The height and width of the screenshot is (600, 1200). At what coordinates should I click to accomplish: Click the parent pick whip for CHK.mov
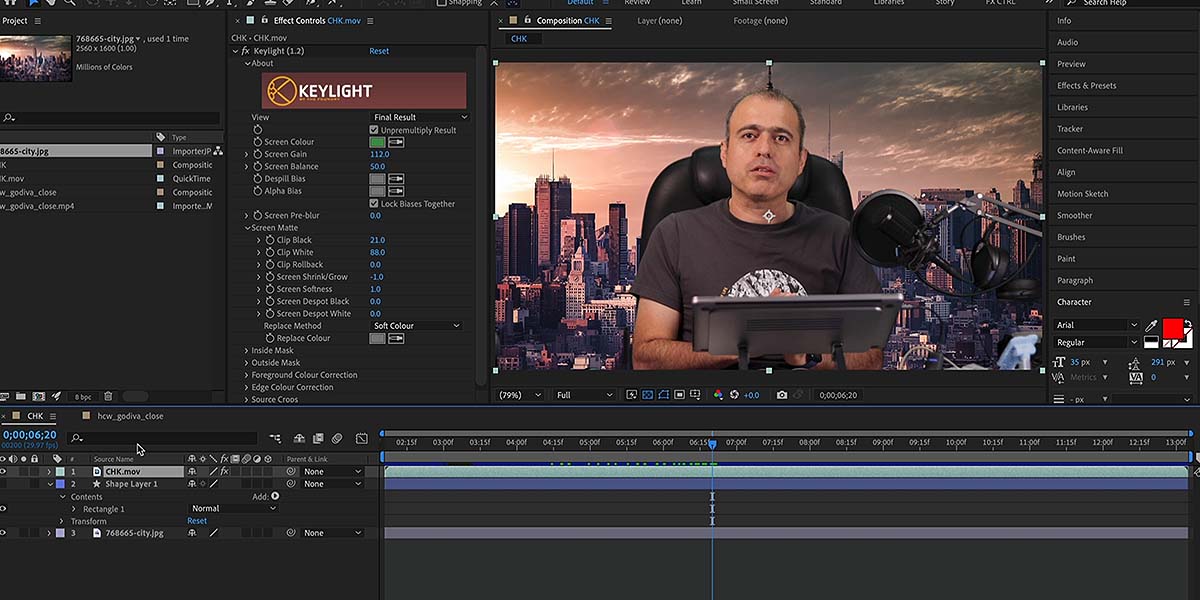(x=291, y=471)
